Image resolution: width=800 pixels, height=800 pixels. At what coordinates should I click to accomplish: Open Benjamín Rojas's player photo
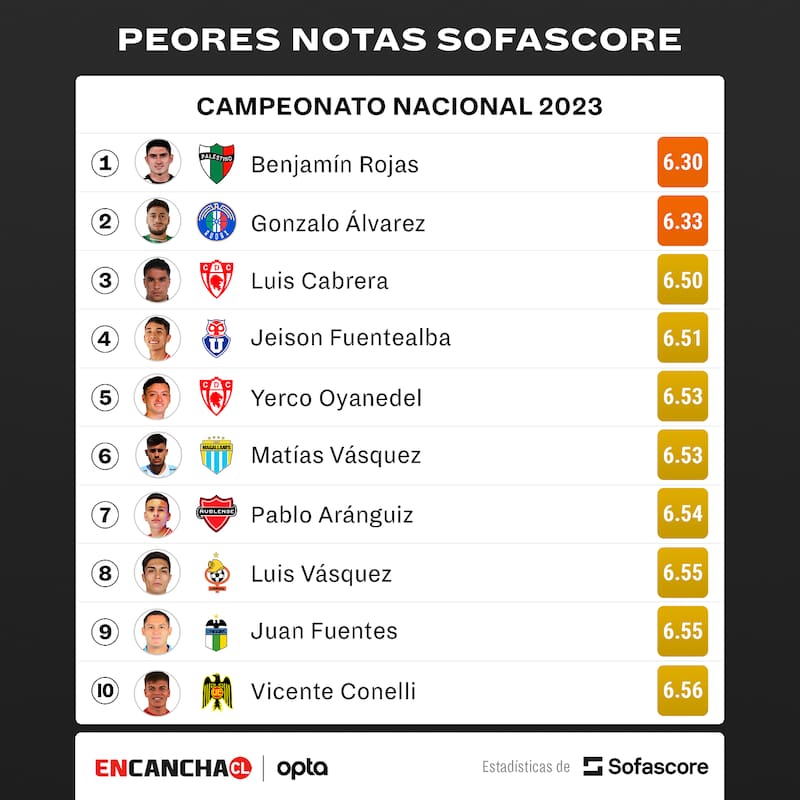pyautogui.click(x=158, y=162)
